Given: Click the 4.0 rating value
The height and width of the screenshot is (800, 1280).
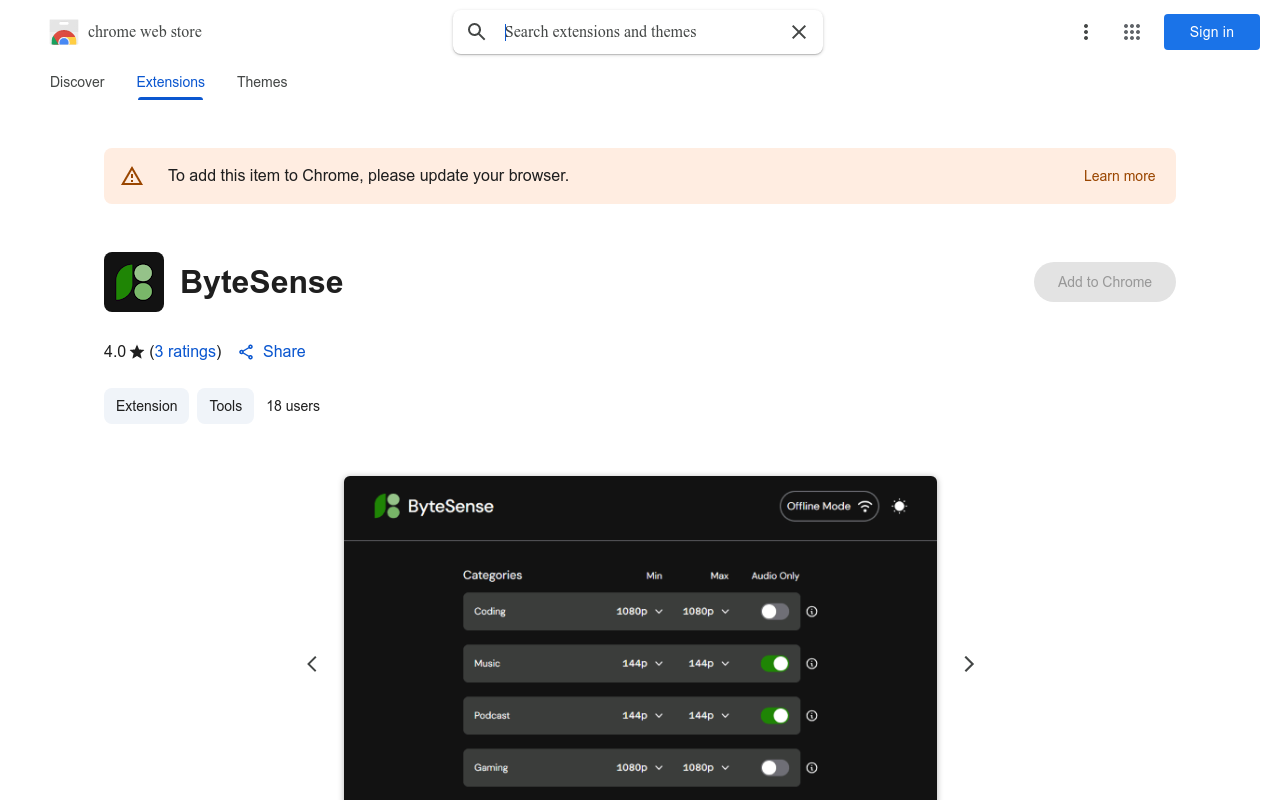Looking at the screenshot, I should pyautogui.click(x=115, y=352).
